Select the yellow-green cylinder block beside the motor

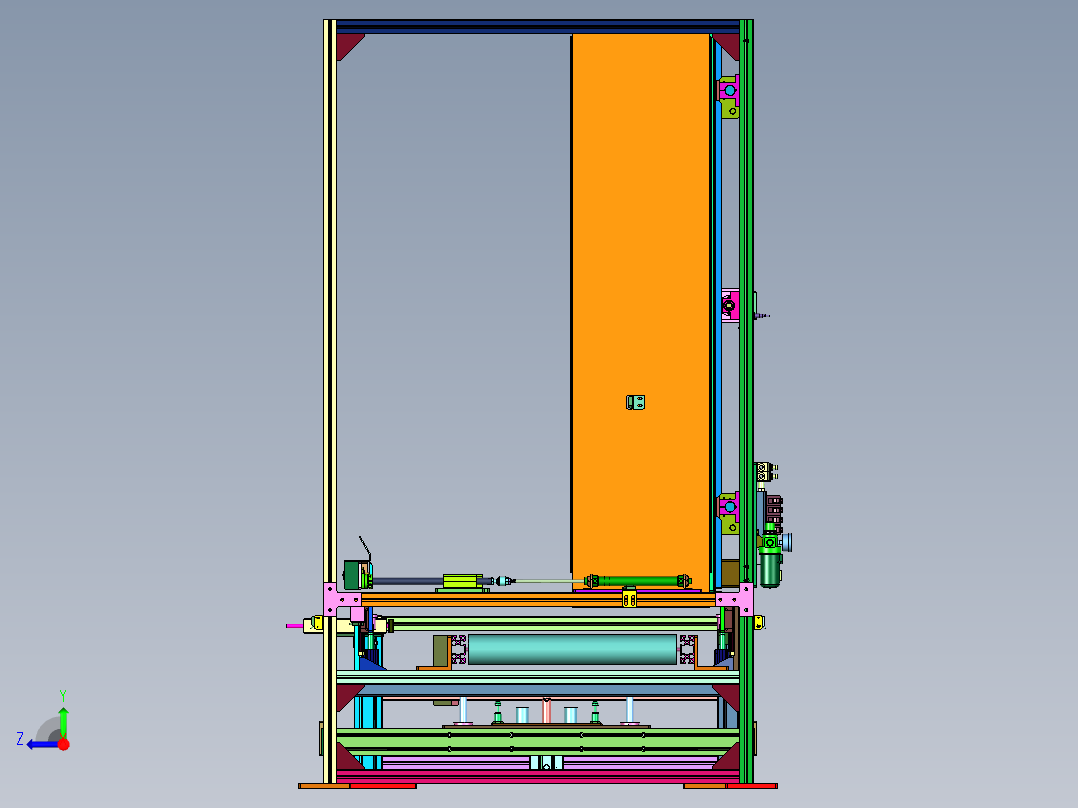point(463,582)
